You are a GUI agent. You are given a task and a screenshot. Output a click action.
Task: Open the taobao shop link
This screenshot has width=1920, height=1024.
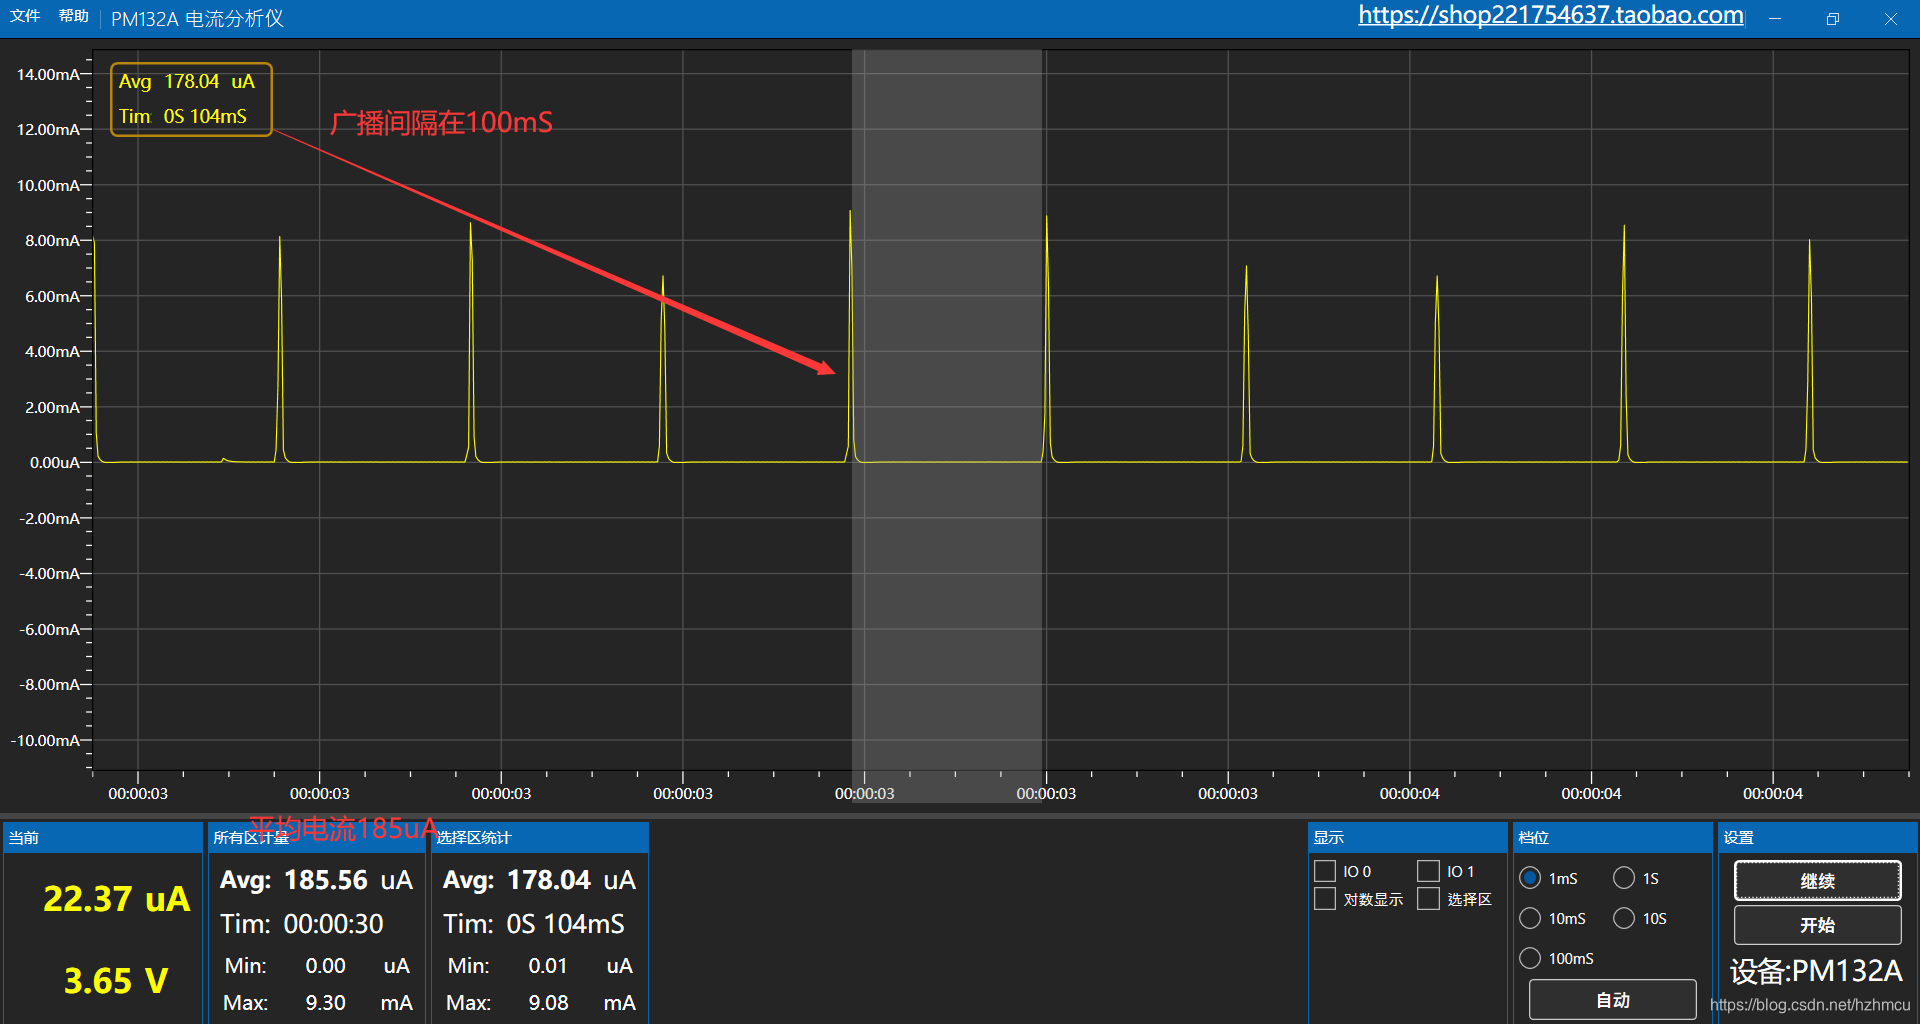point(1550,15)
